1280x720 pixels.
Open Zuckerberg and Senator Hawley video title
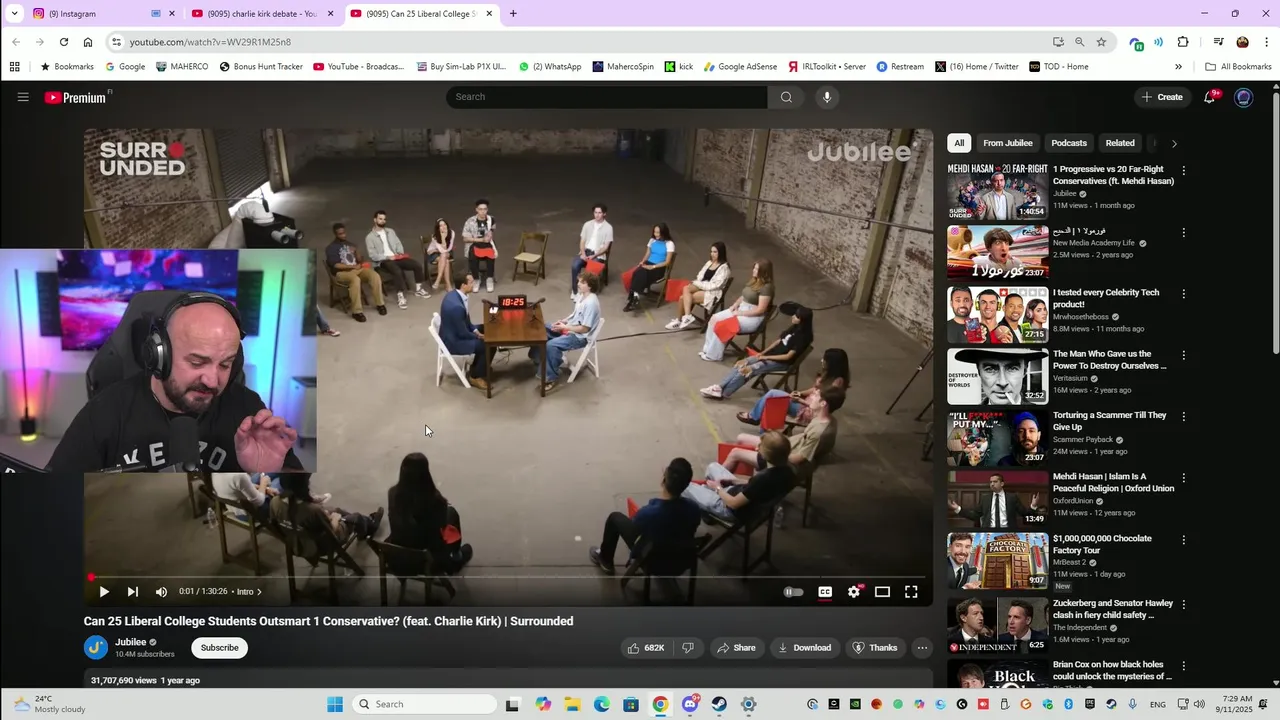pyautogui.click(x=1112, y=609)
